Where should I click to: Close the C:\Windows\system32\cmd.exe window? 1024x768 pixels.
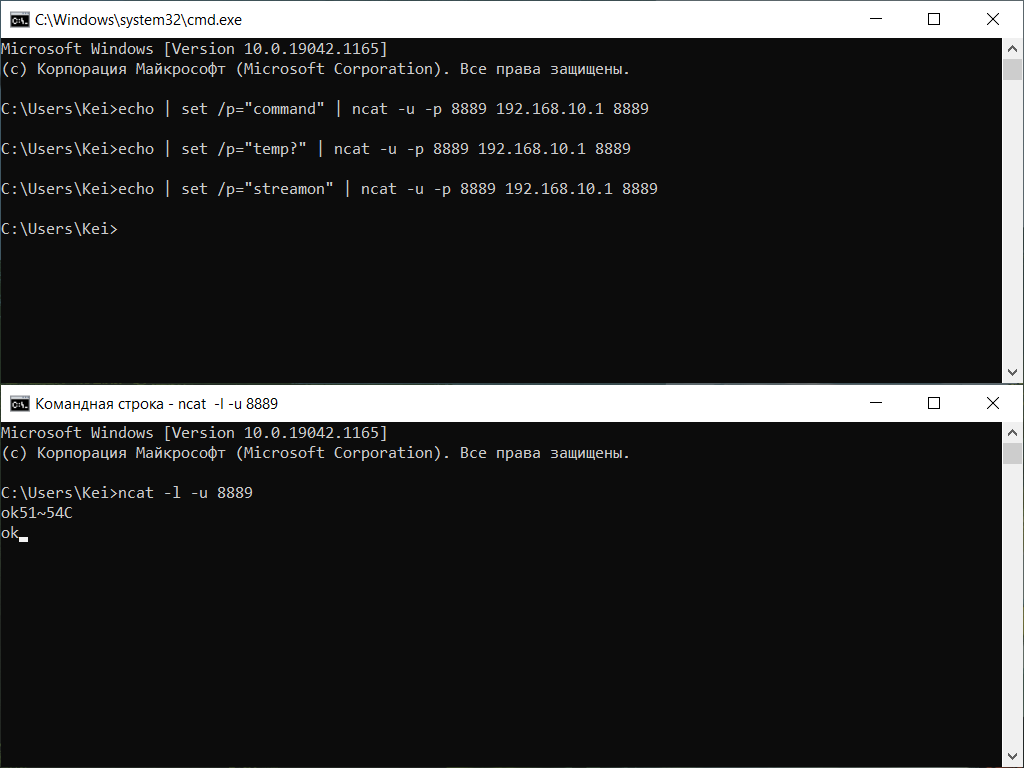(993, 19)
